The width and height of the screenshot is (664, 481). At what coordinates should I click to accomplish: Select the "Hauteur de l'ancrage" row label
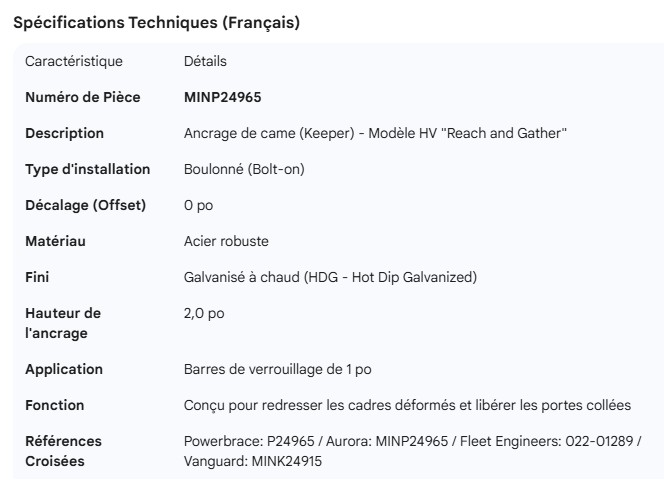tap(63, 323)
